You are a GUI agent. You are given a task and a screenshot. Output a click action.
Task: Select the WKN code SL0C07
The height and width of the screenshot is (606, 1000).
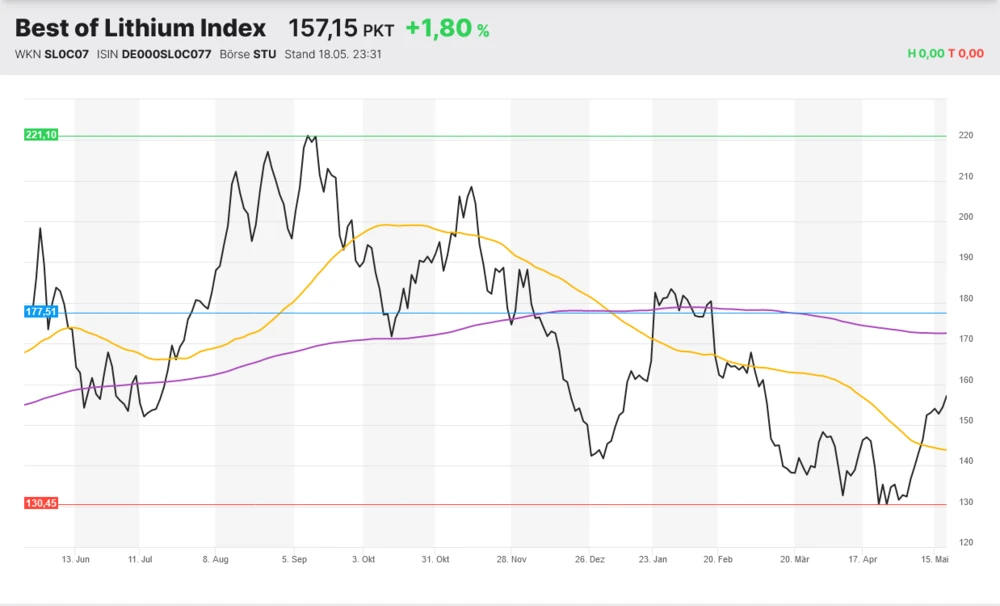click(x=67, y=54)
